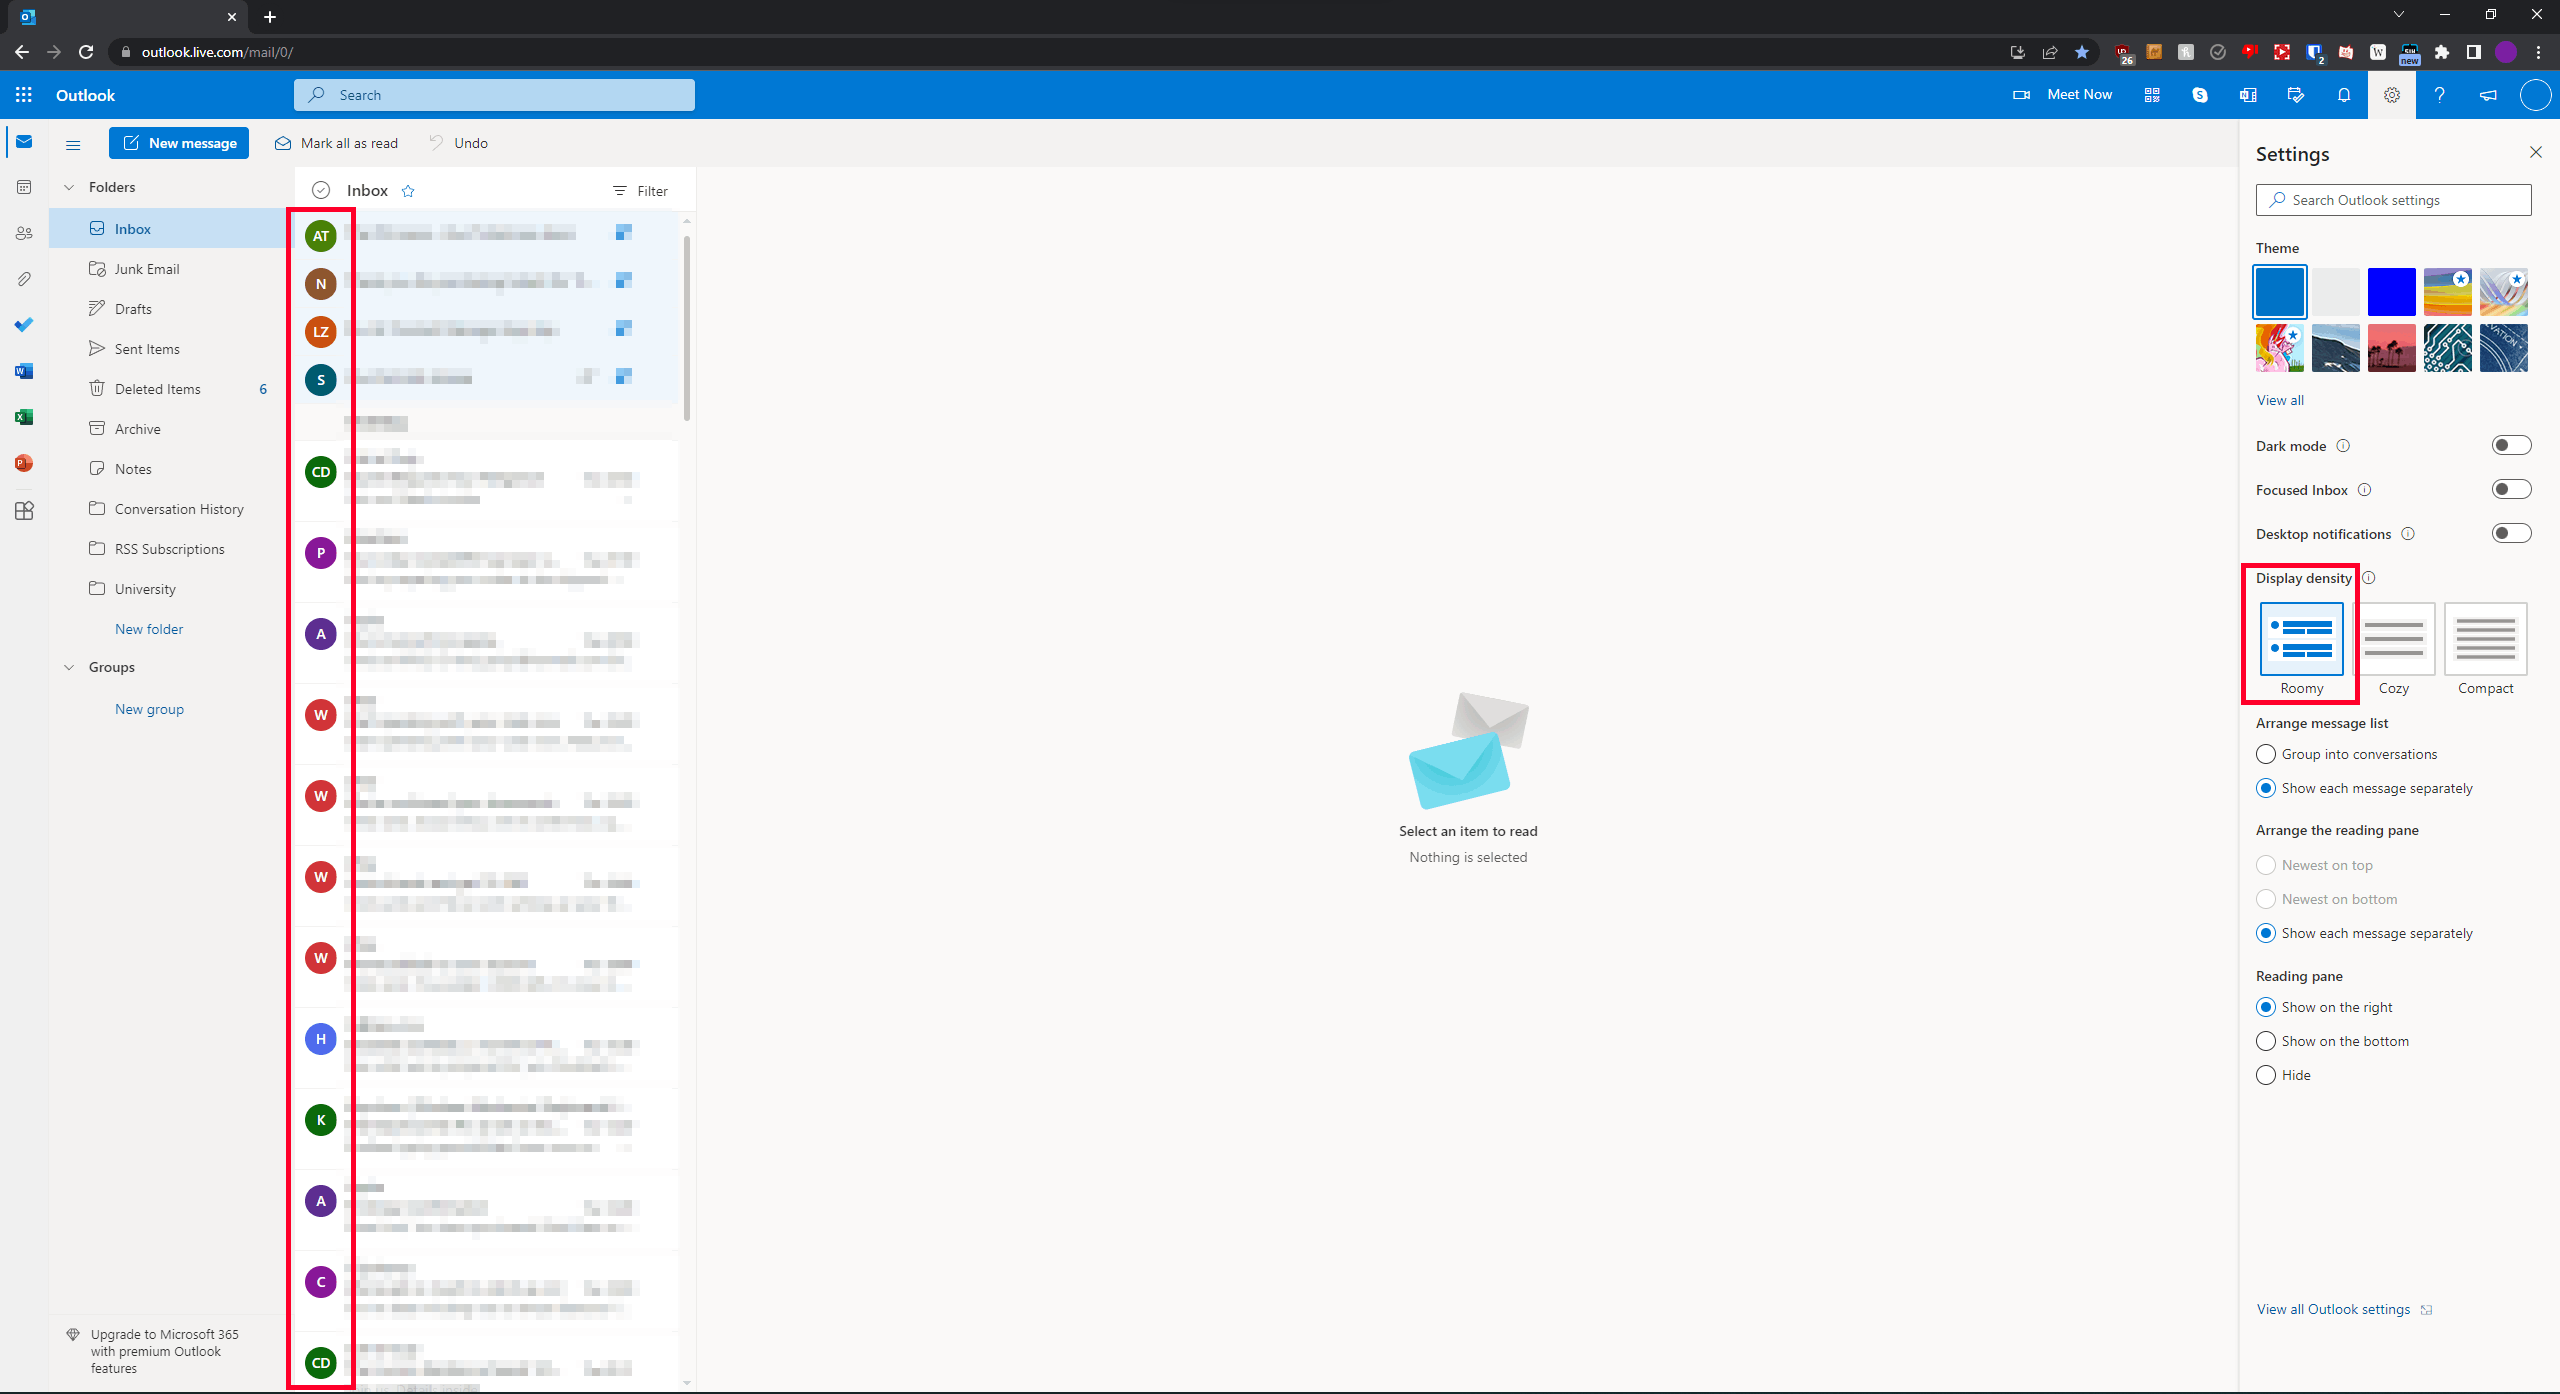Turn on Focused Inbox toggle
The width and height of the screenshot is (2560, 1394).
coord(2511,490)
